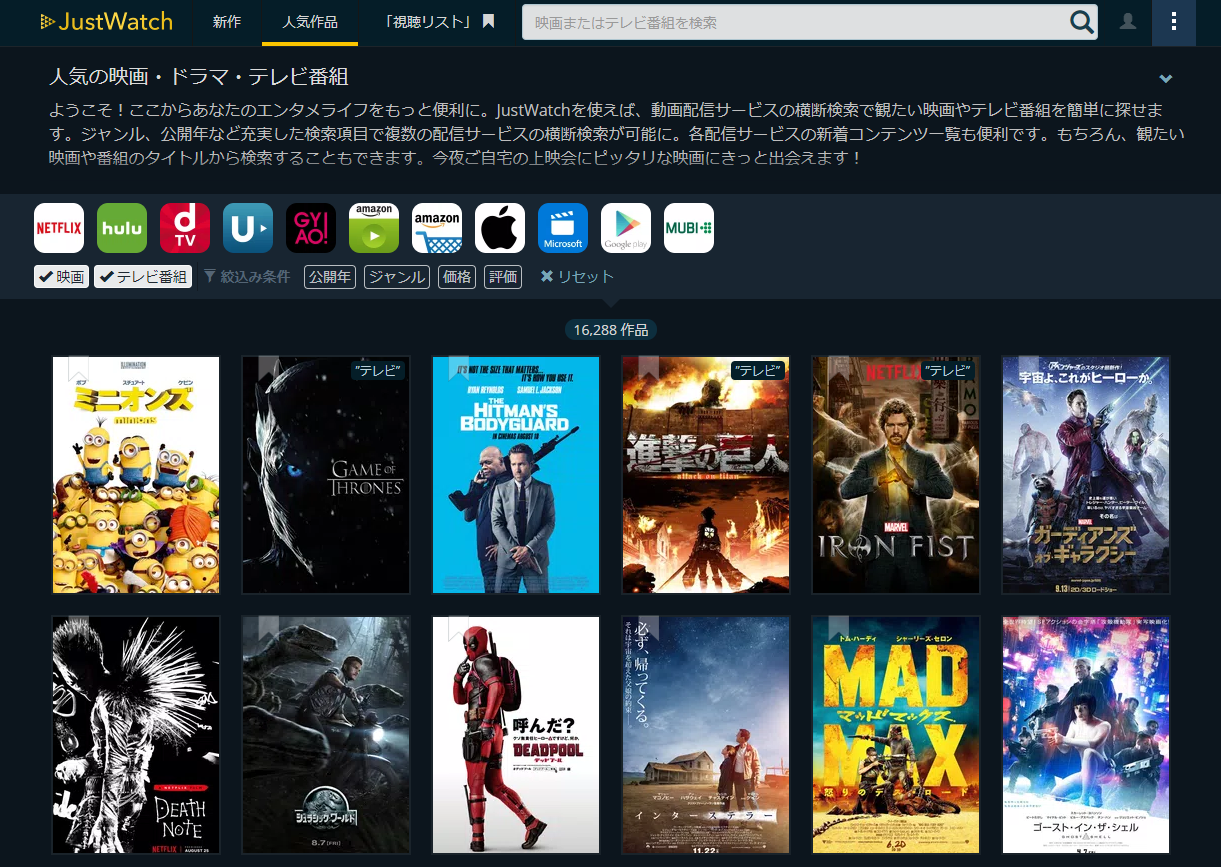Click the 人気の映画・ドラマ・テレビ番組 heading
This screenshot has height=867, width=1221.
198,77
